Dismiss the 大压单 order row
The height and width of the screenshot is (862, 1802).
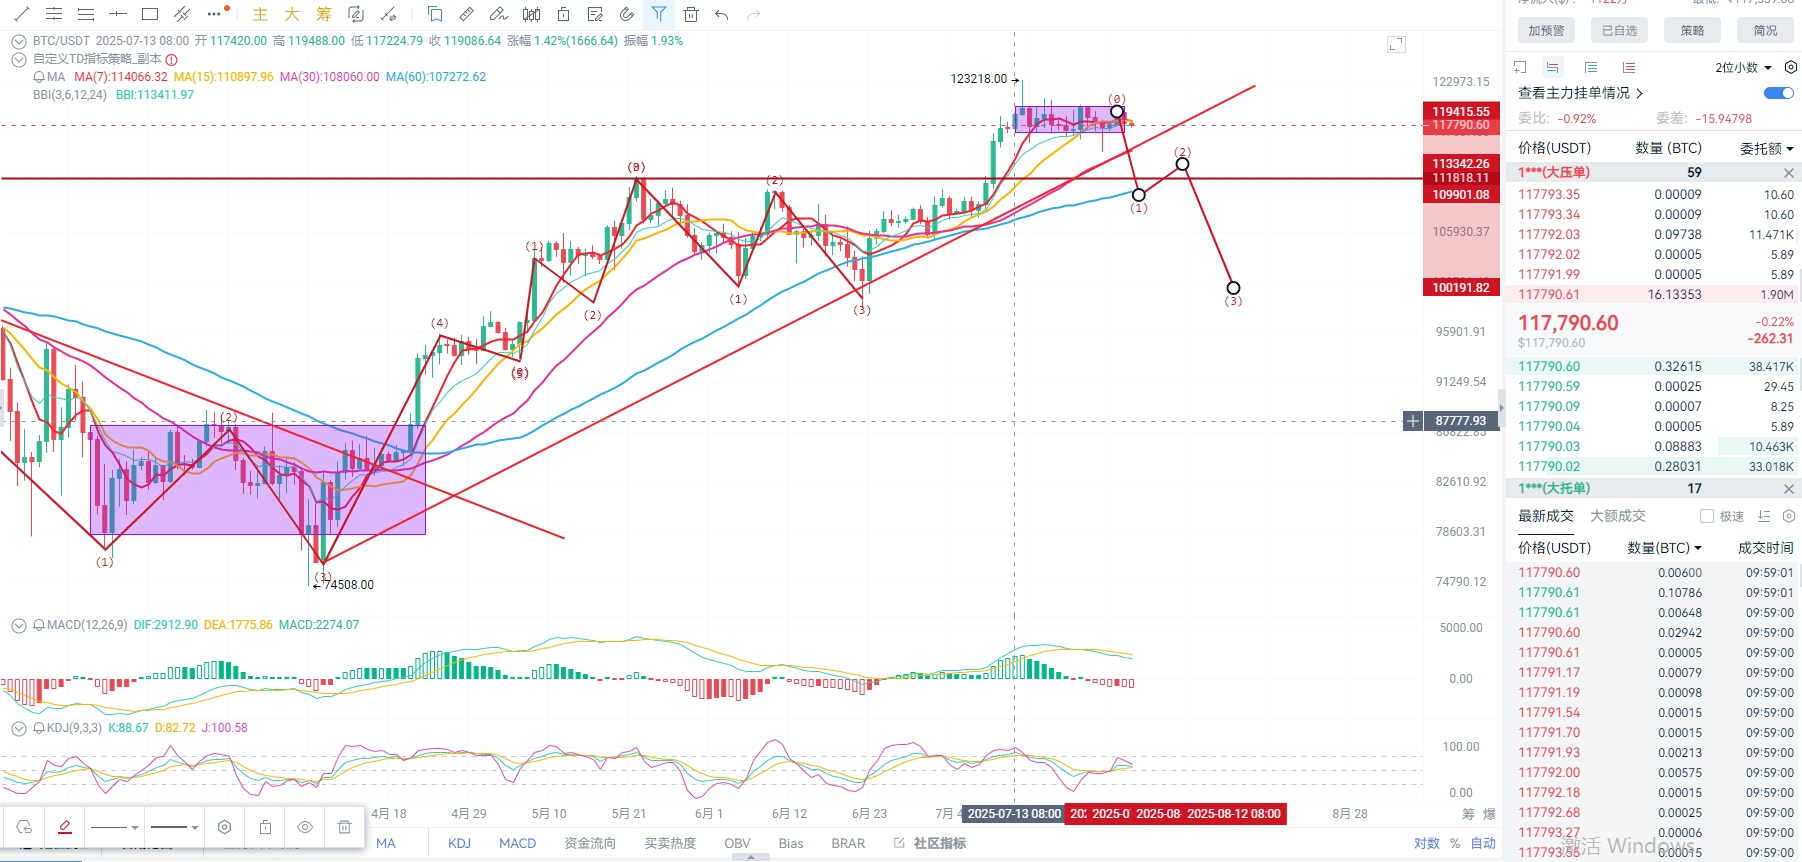point(1788,173)
